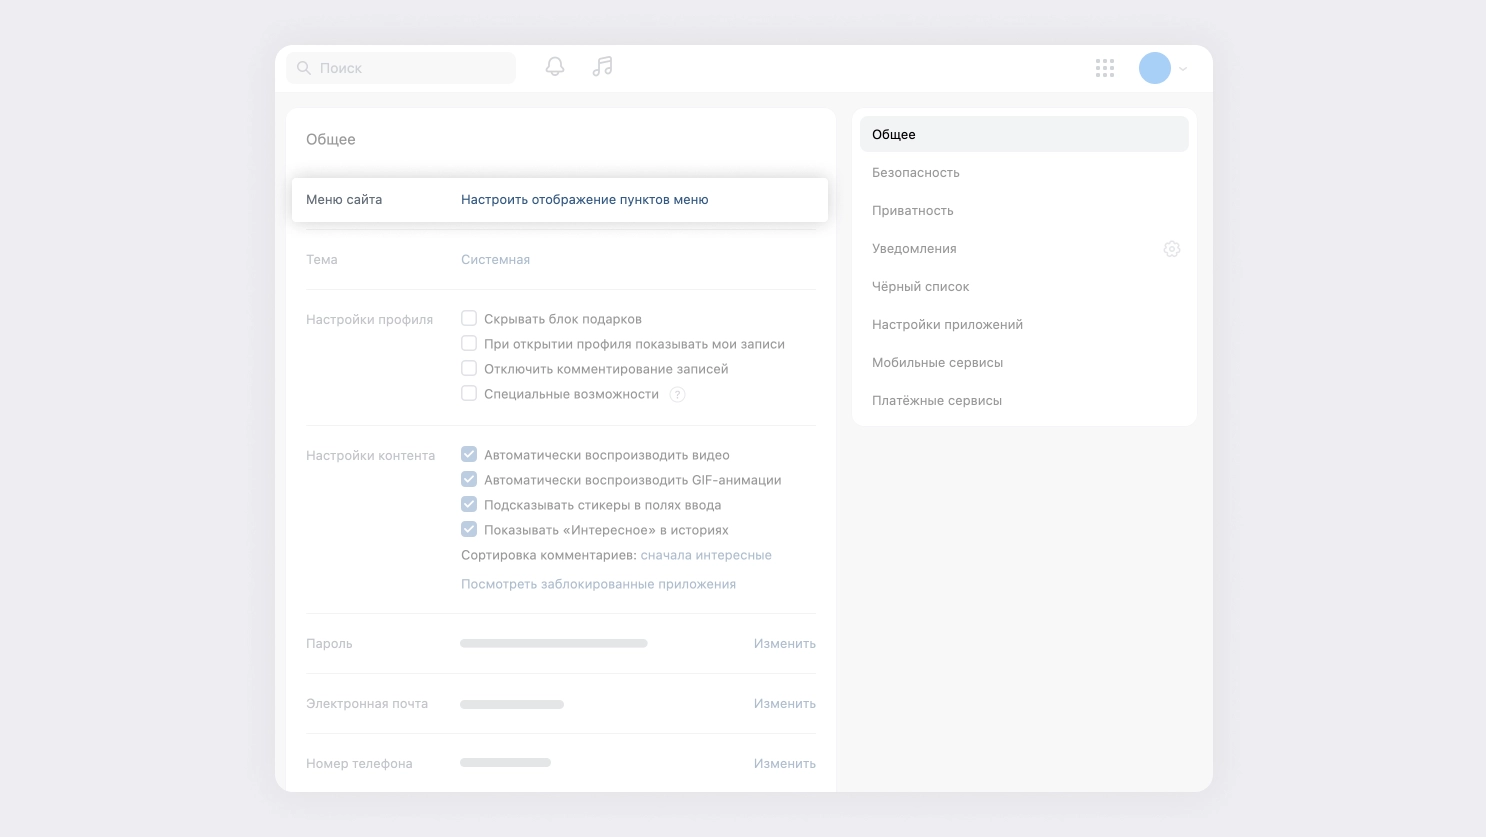This screenshot has height=837, width=1486.
Task: Open the Системная theme selector
Action: pos(495,260)
